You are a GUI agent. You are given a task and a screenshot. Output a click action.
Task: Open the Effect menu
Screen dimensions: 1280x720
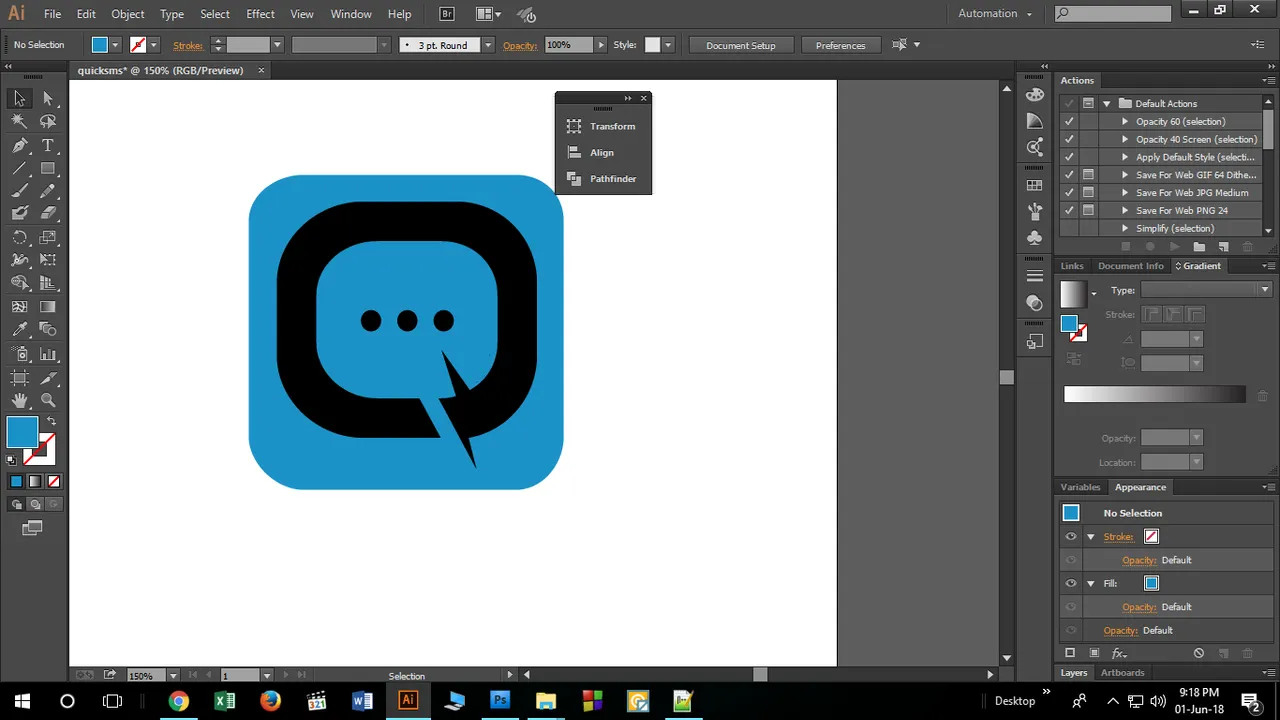pos(260,14)
